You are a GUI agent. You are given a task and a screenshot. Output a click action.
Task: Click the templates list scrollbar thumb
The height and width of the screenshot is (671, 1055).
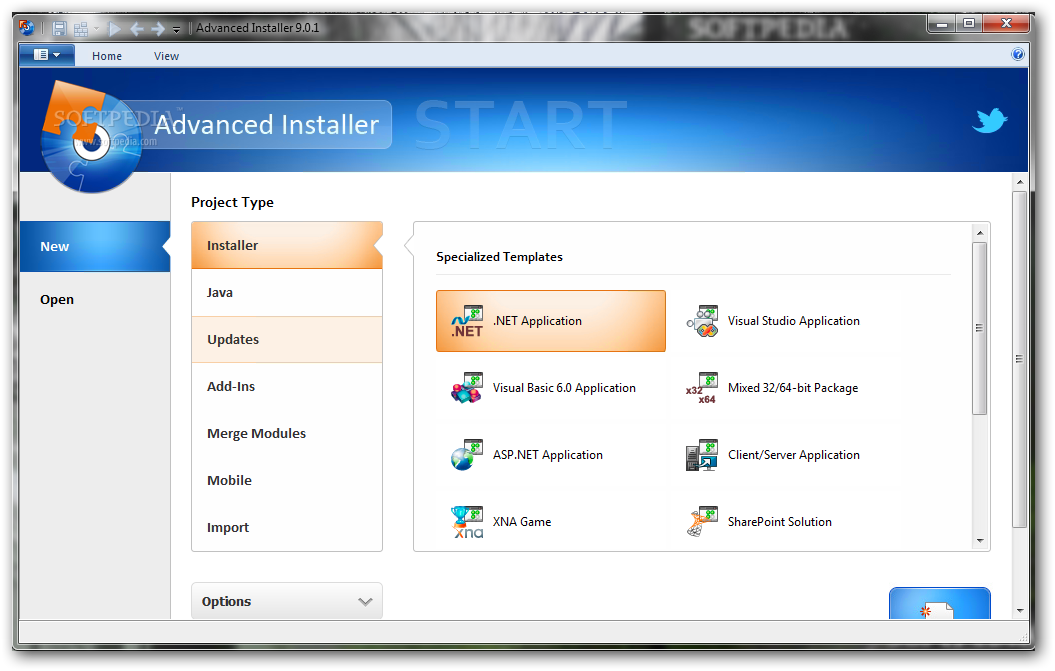980,328
